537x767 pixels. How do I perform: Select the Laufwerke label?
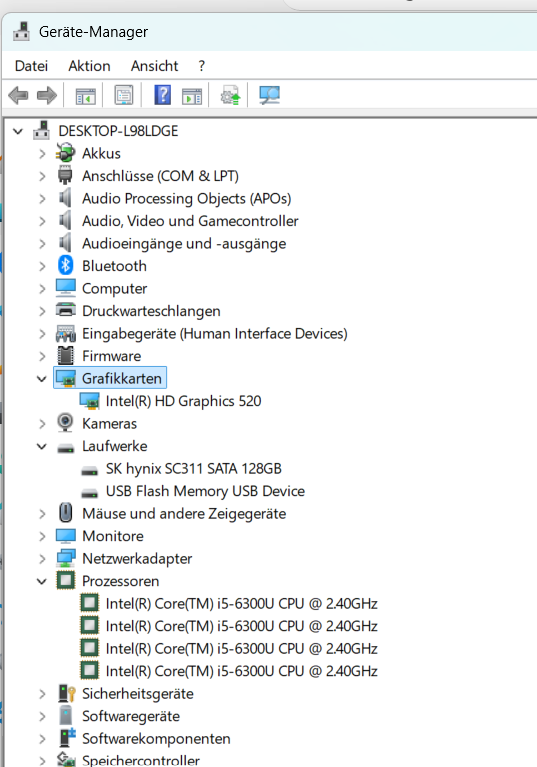point(114,446)
